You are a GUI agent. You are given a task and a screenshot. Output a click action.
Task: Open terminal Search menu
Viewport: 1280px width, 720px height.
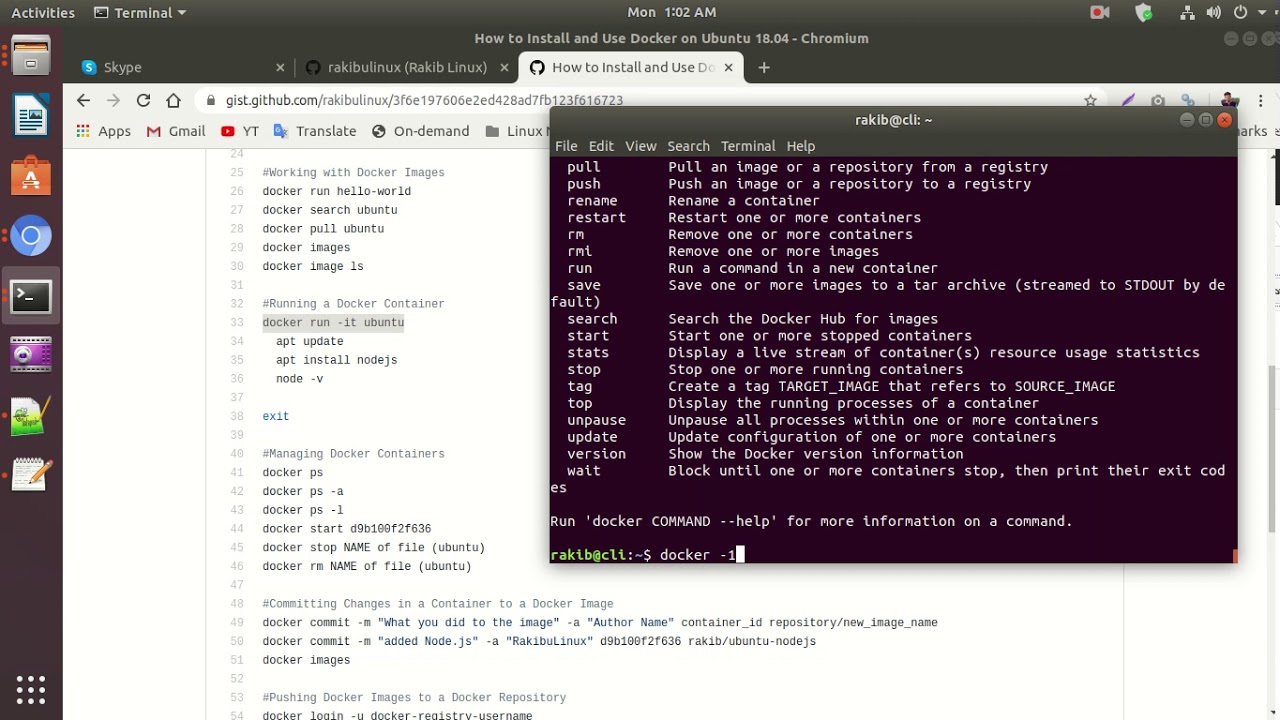click(689, 146)
